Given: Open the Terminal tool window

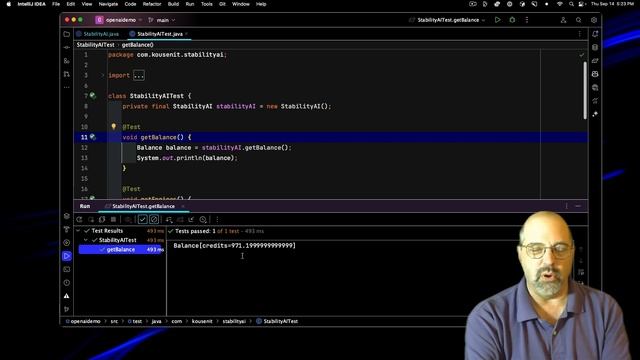Looking at the screenshot, I should coord(67,269).
